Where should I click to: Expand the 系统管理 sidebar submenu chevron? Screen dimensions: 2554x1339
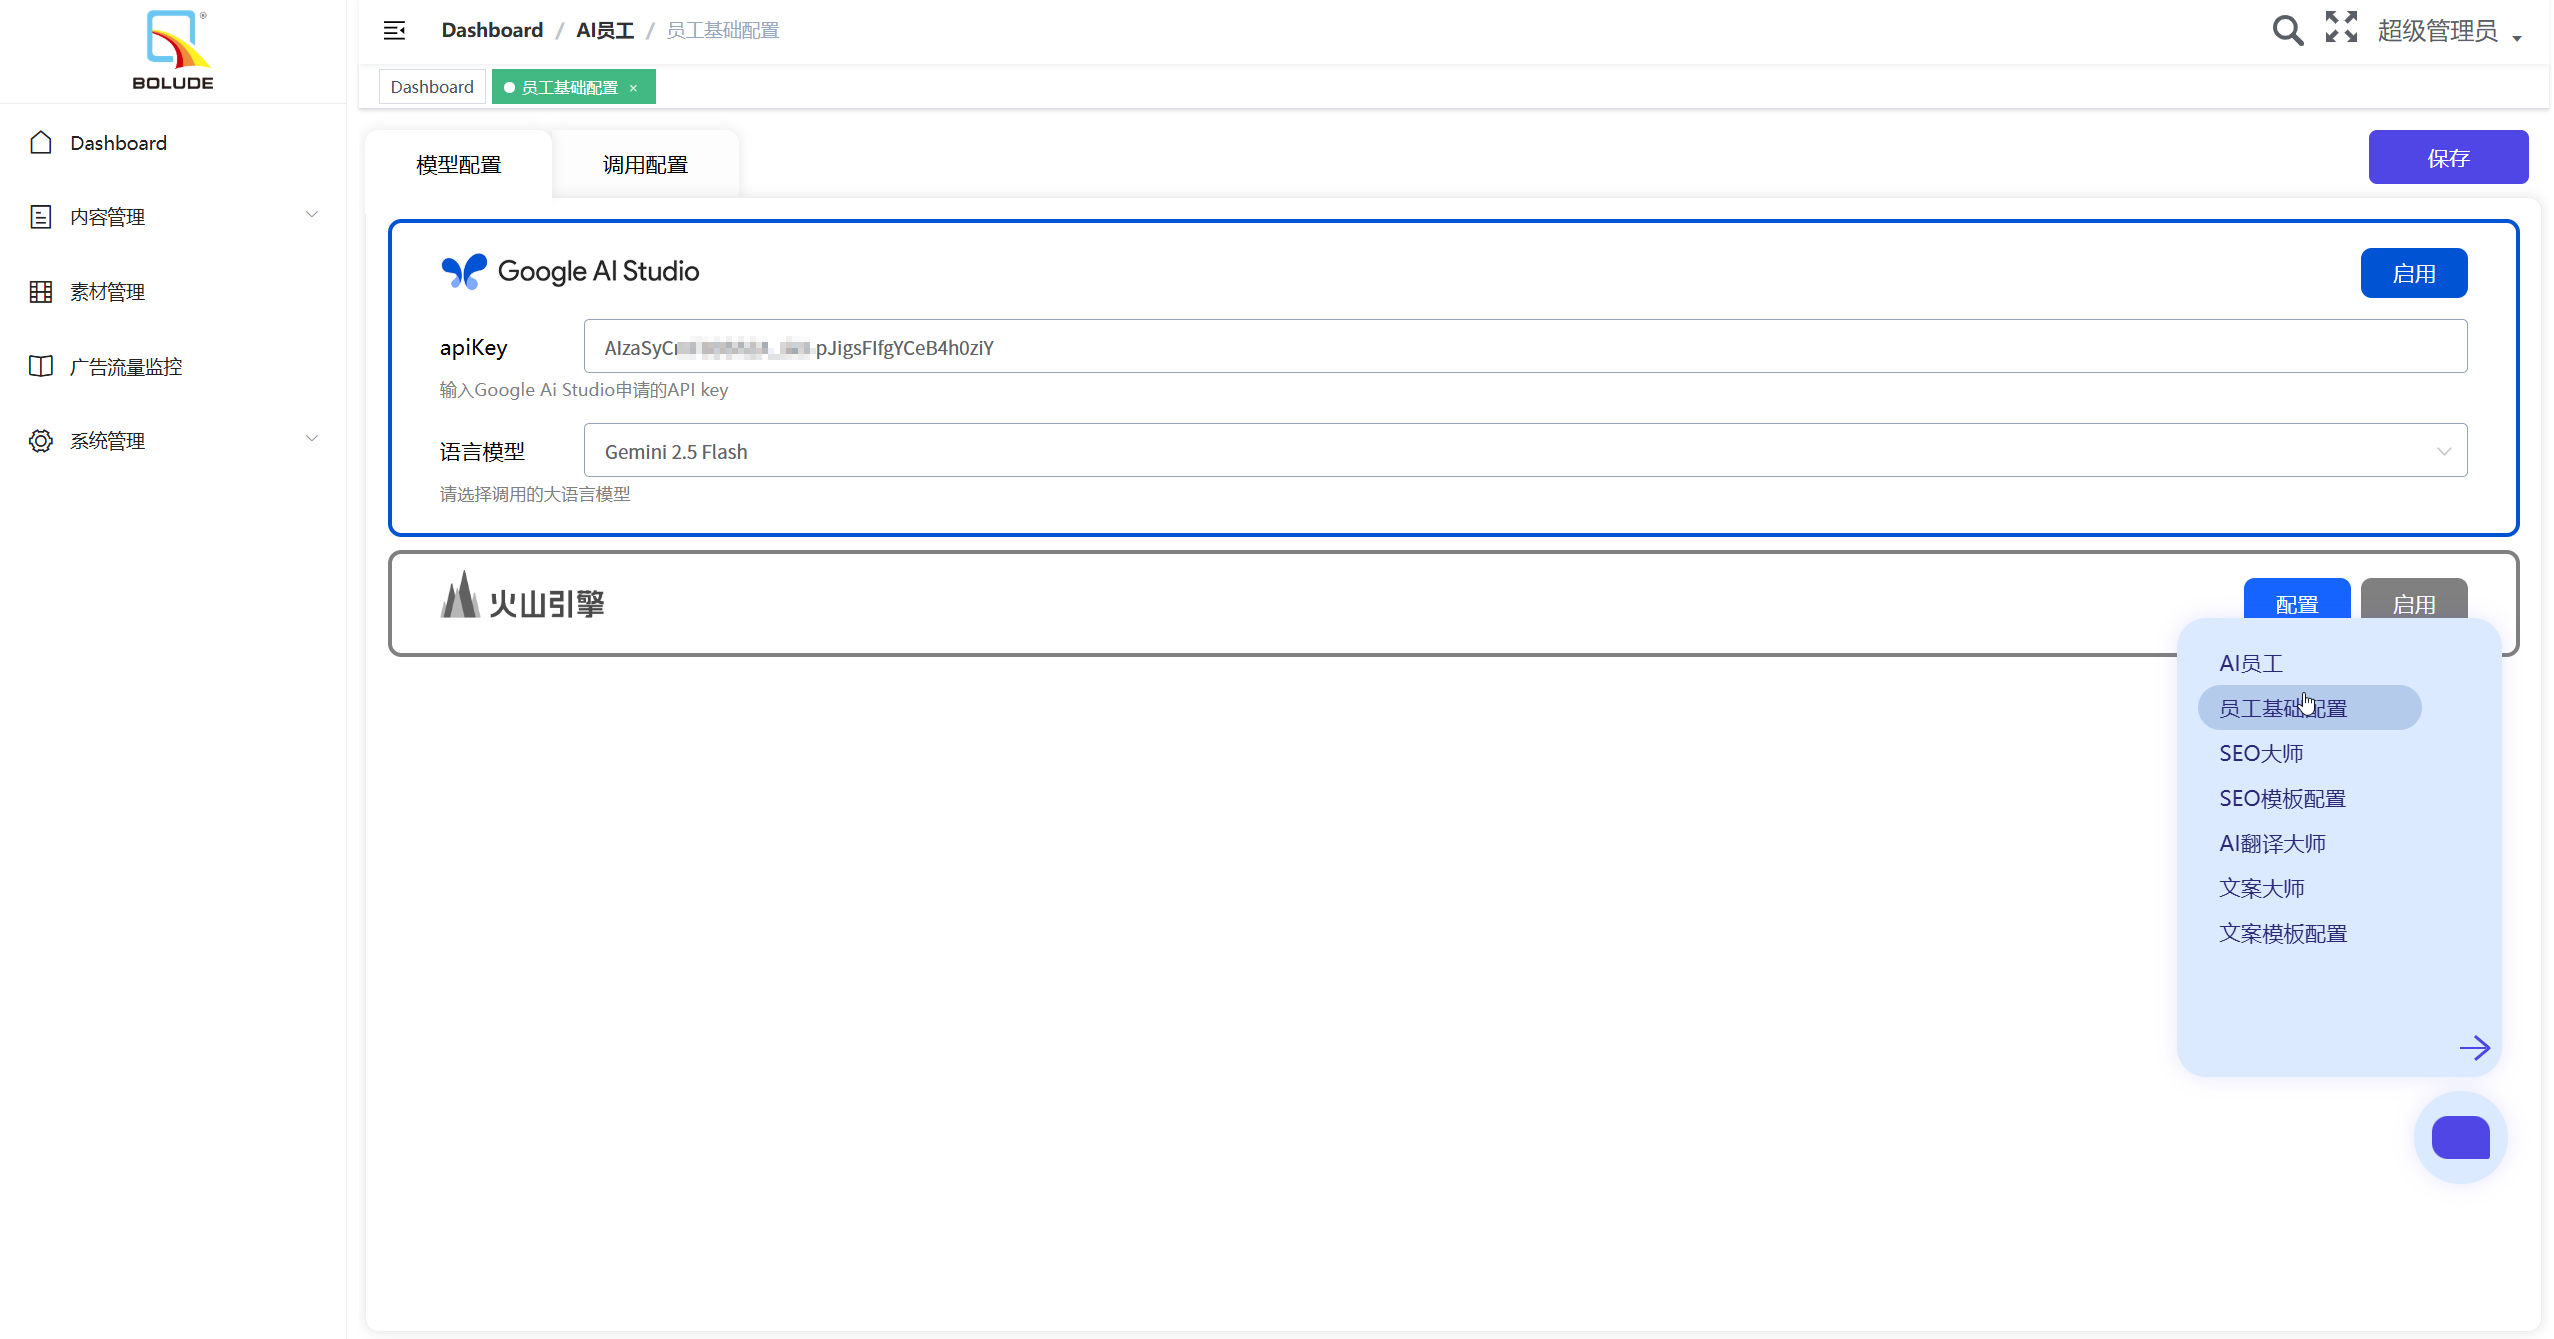tap(312, 439)
